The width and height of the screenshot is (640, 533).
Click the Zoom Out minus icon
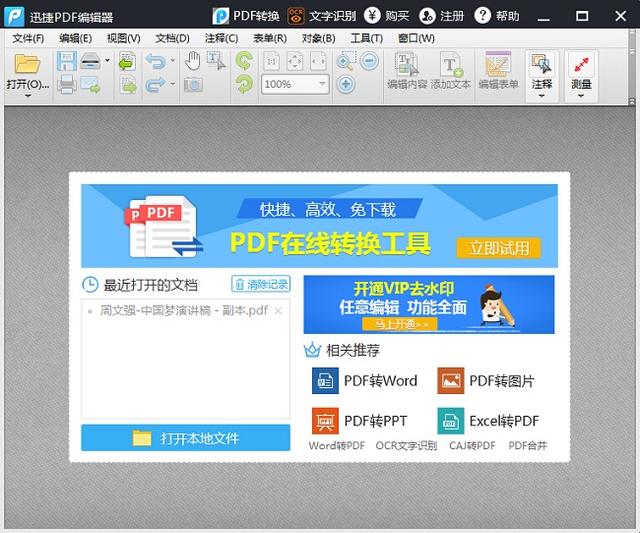pos(369,61)
